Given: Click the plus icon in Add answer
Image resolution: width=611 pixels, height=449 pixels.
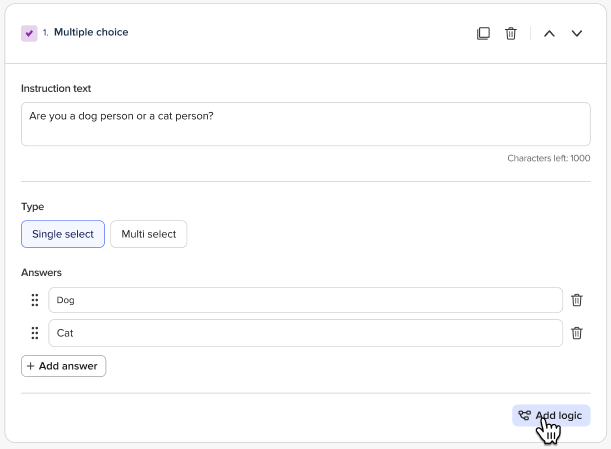Looking at the screenshot, I should [x=30, y=366].
